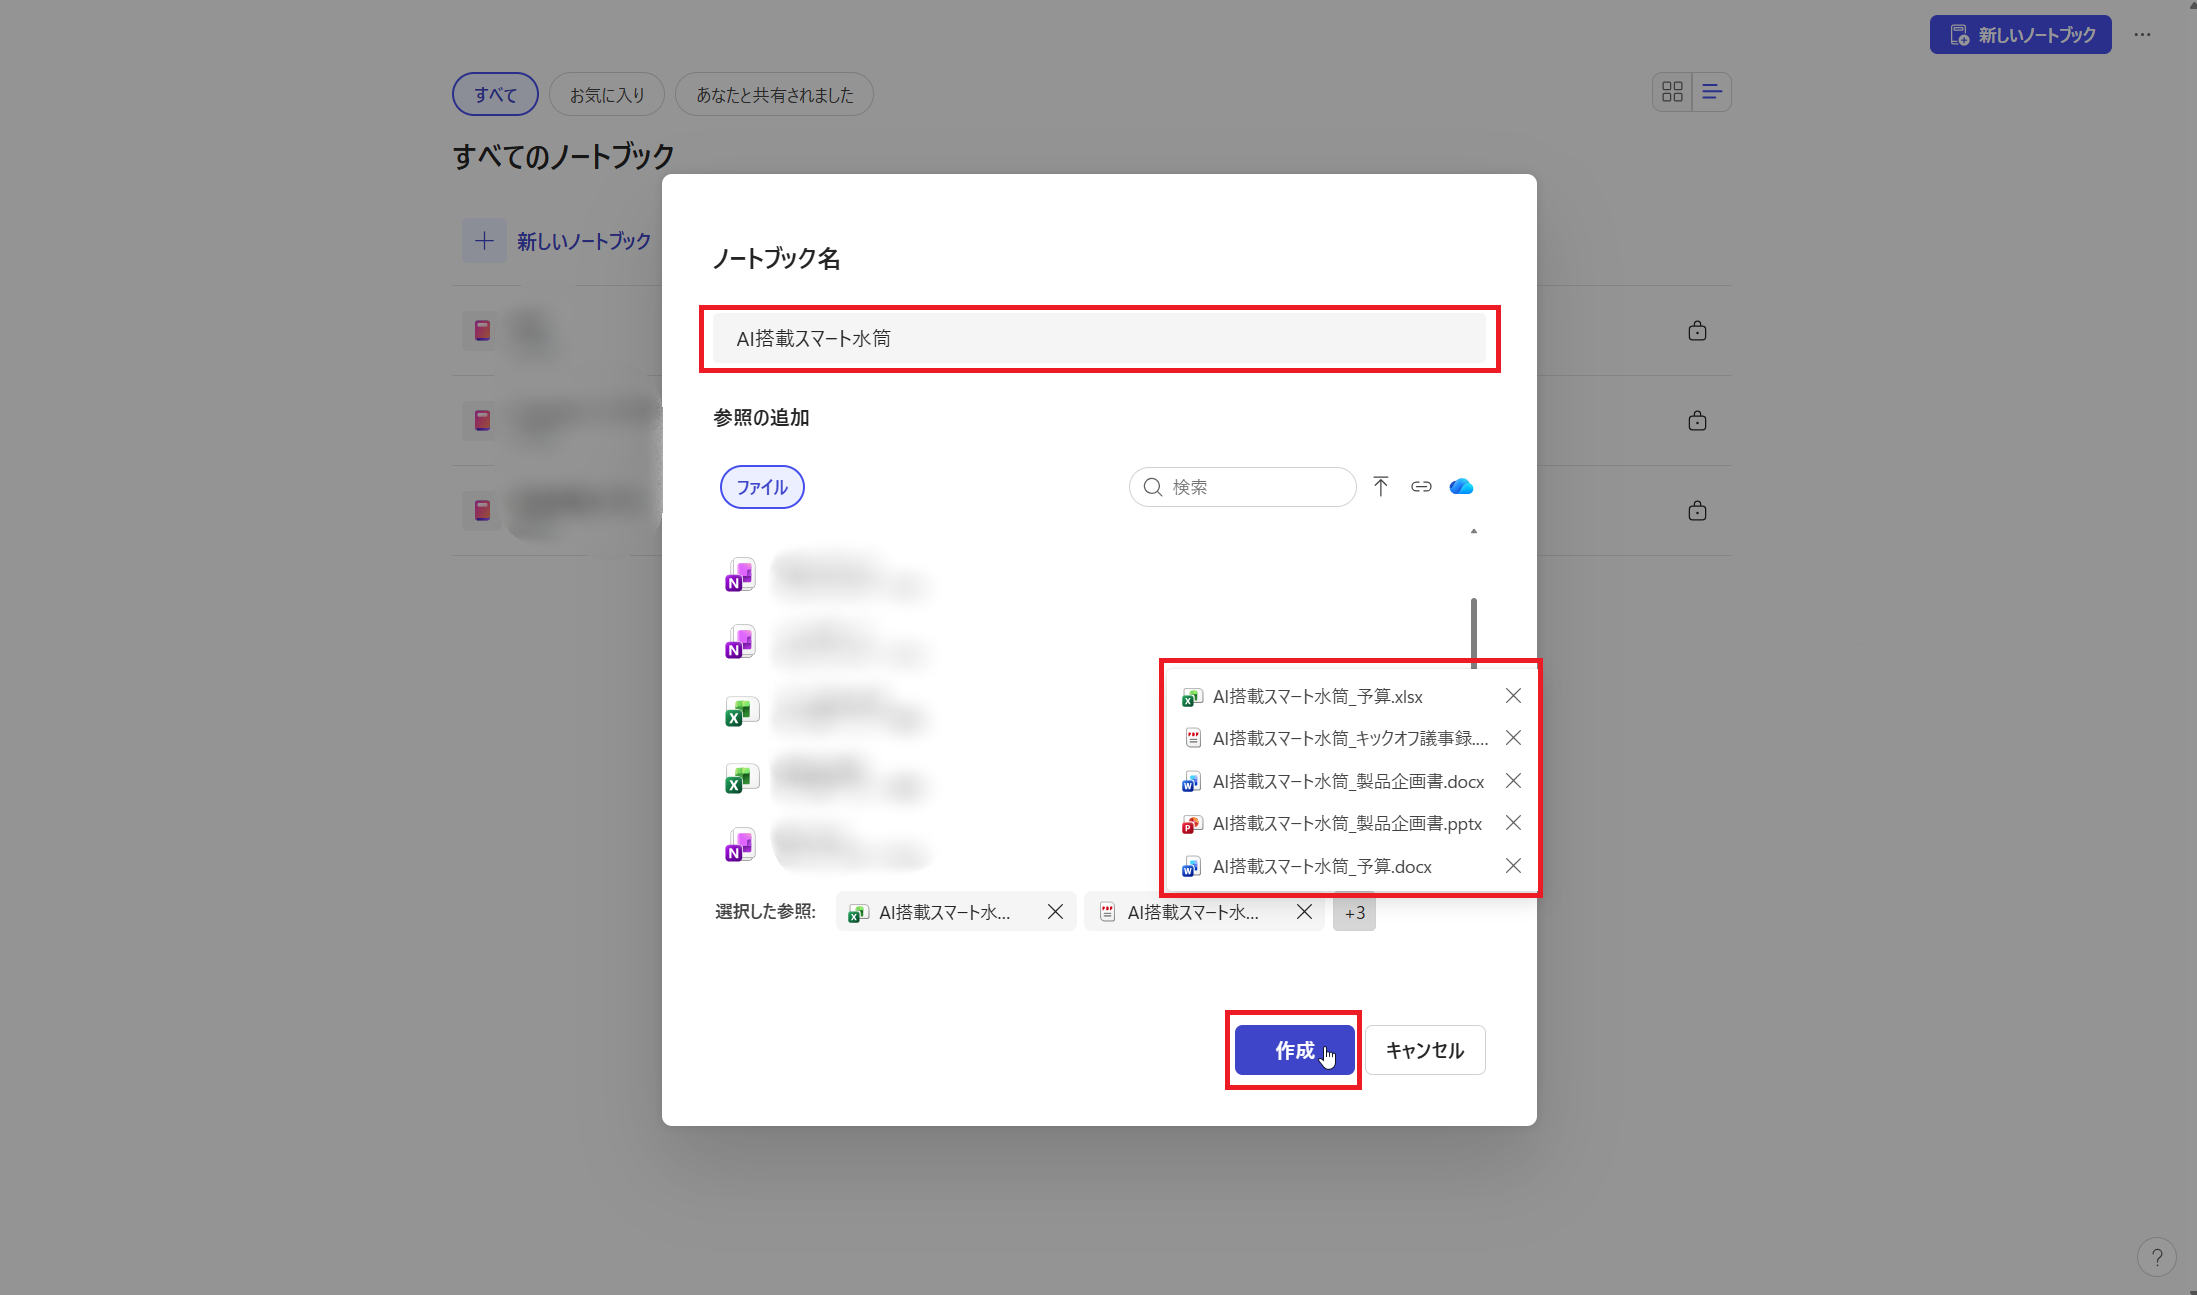Toggle the ファイル filter pill

761,487
